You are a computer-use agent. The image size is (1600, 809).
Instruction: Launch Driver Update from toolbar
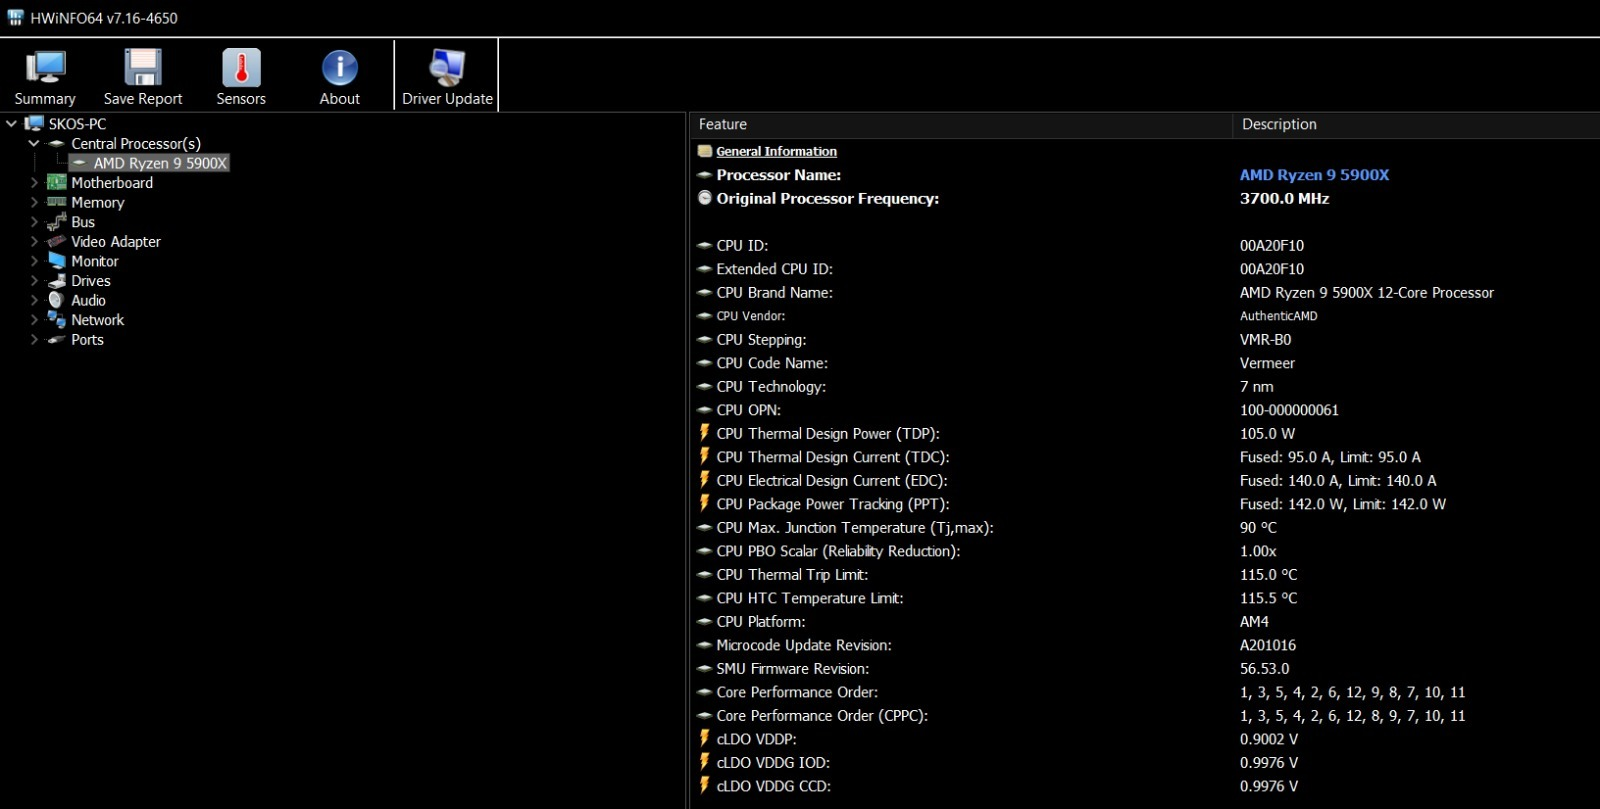pos(447,69)
